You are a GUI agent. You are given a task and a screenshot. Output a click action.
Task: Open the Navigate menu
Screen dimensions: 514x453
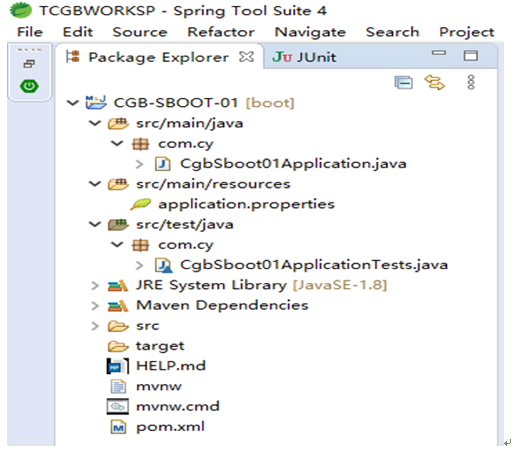pyautogui.click(x=310, y=33)
